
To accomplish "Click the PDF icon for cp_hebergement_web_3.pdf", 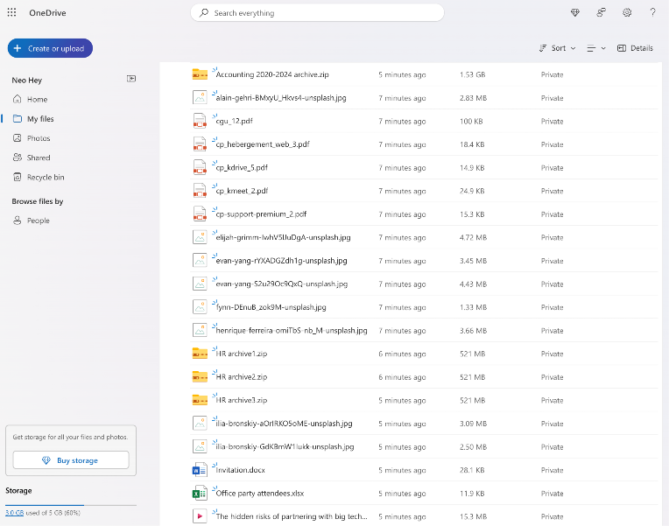I will click(x=200, y=144).
